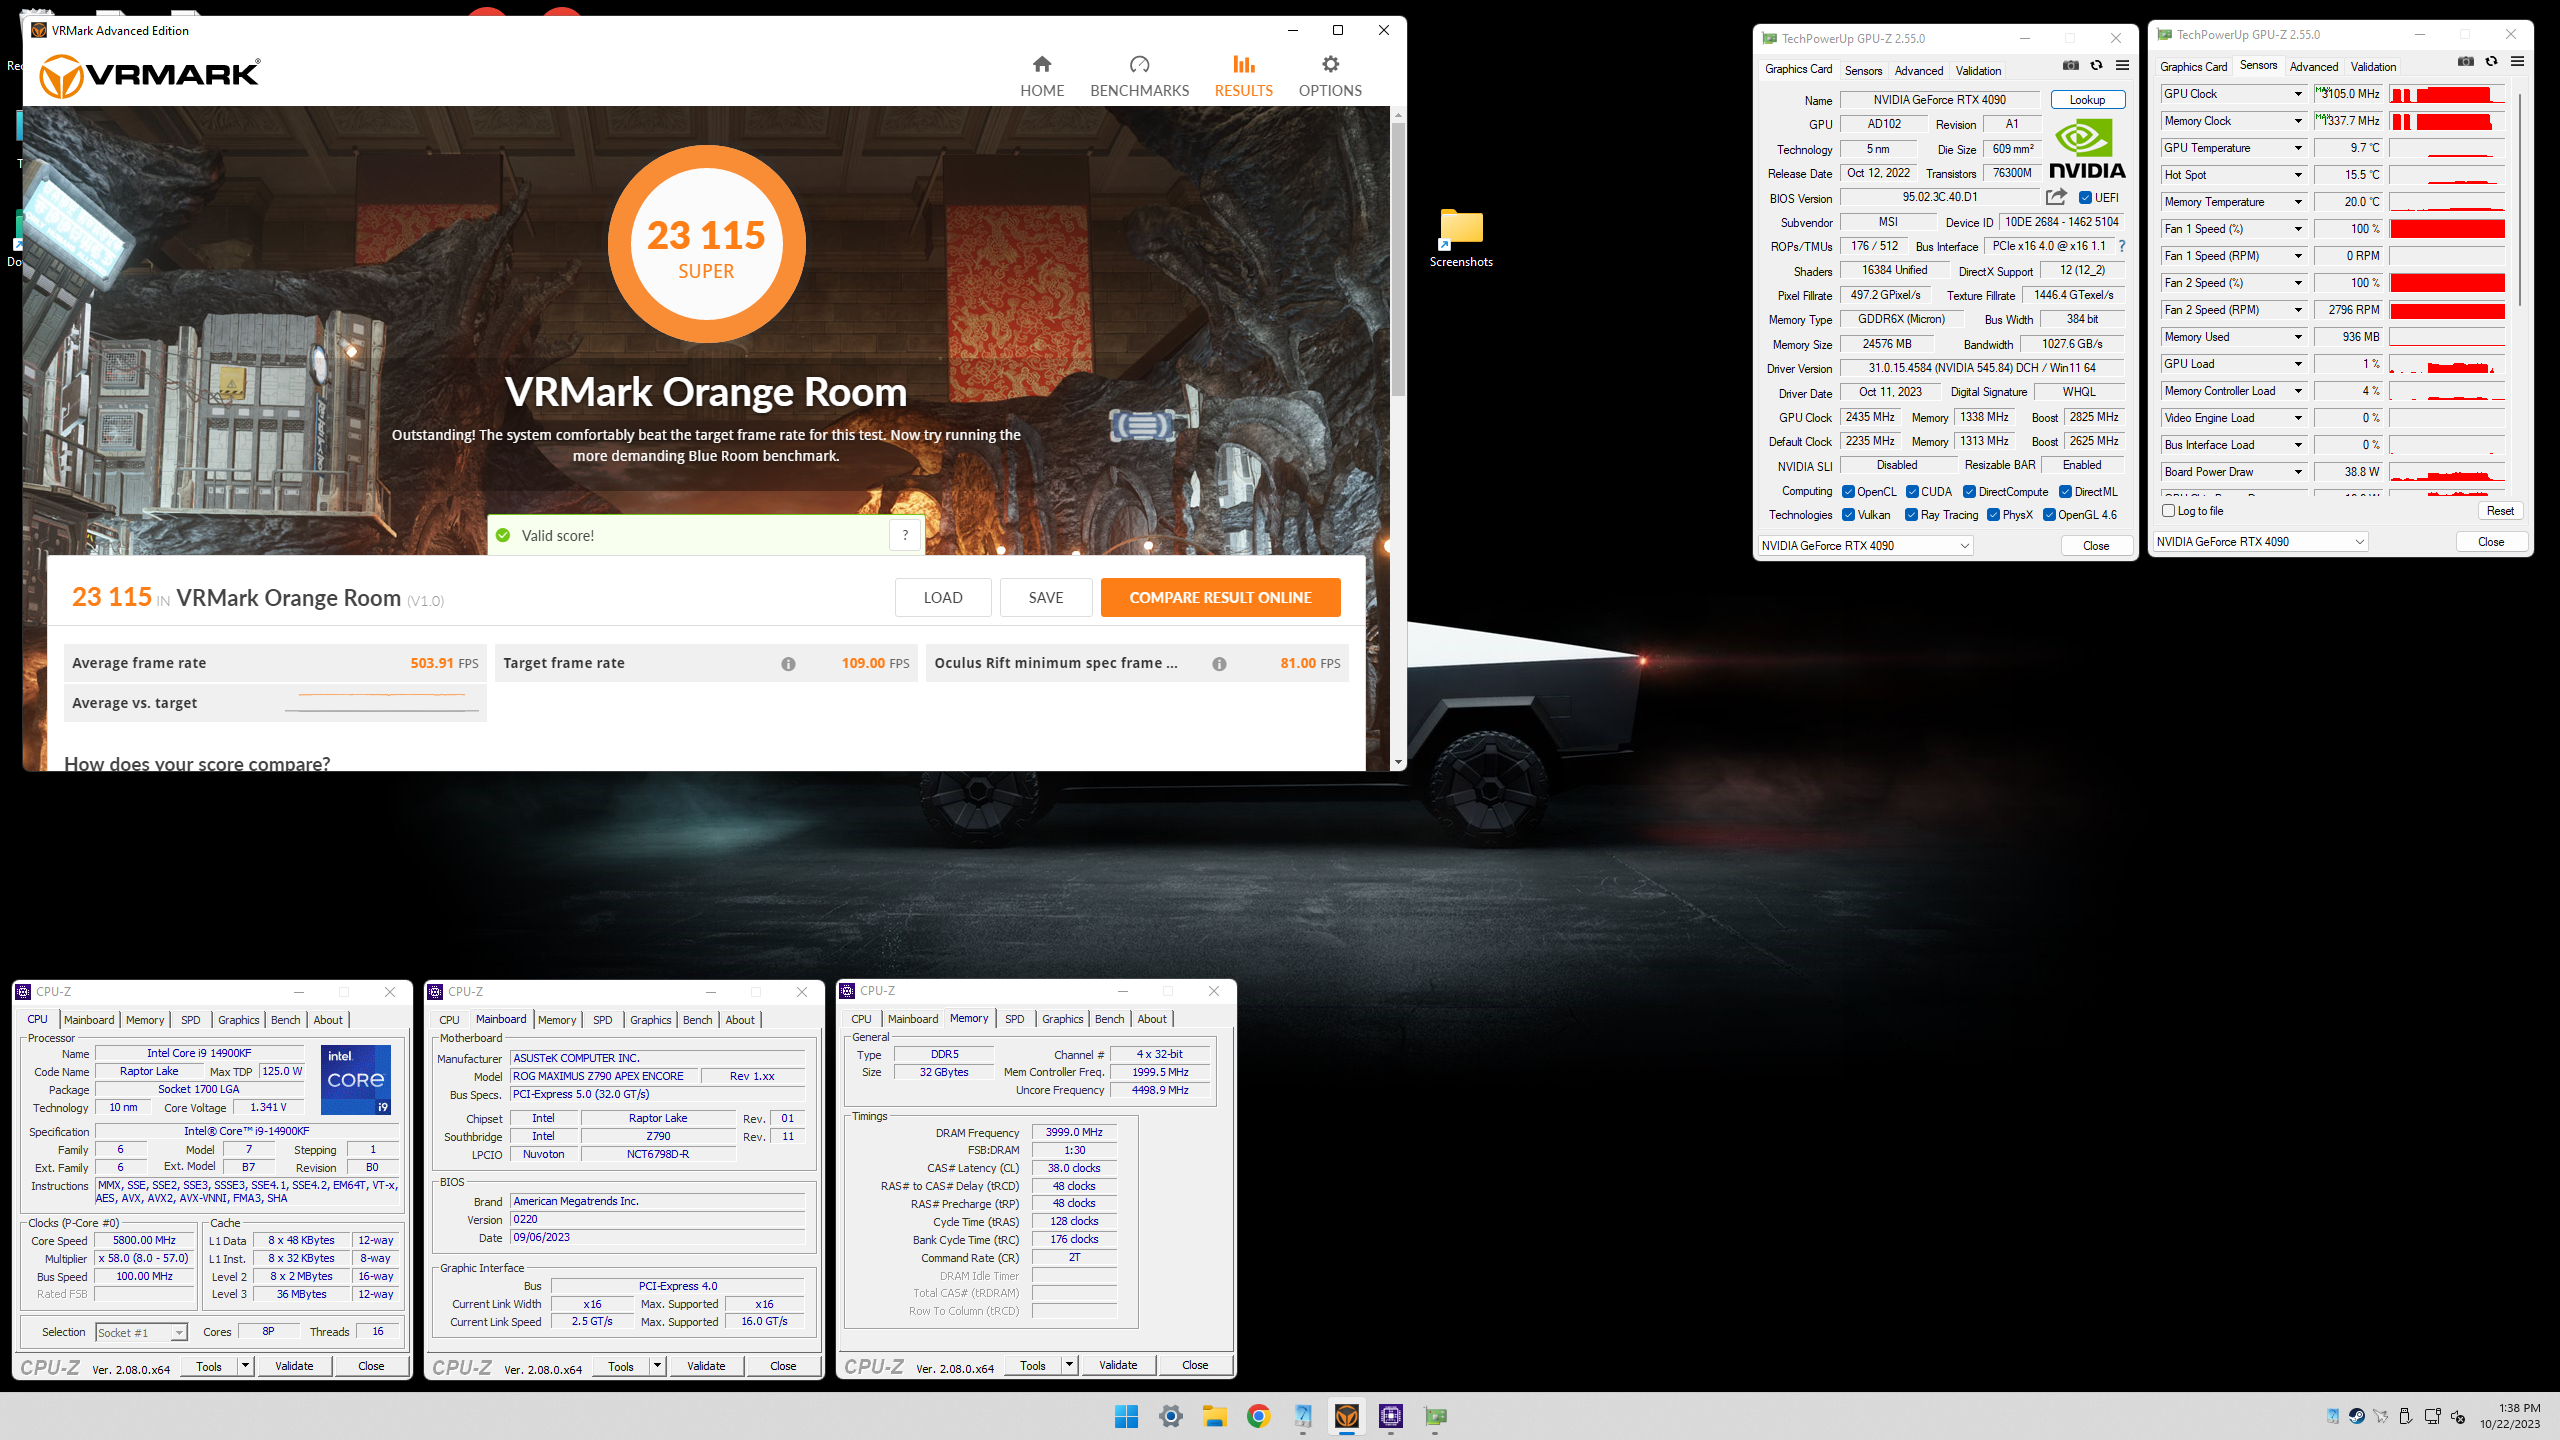The image size is (2560, 1440).
Task: Click Oculus Rift minimum spec info icon
Action: 1219,664
